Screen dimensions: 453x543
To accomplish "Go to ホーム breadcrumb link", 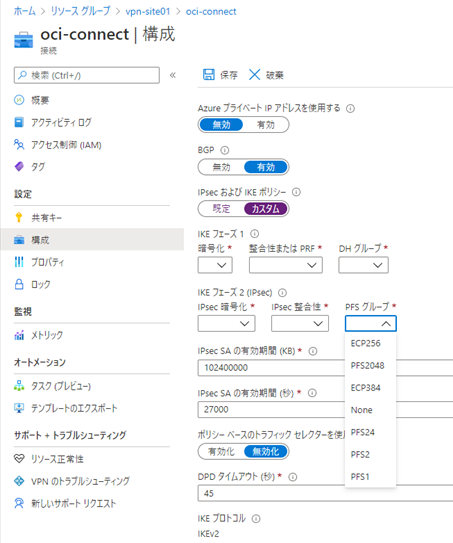I will (x=25, y=11).
